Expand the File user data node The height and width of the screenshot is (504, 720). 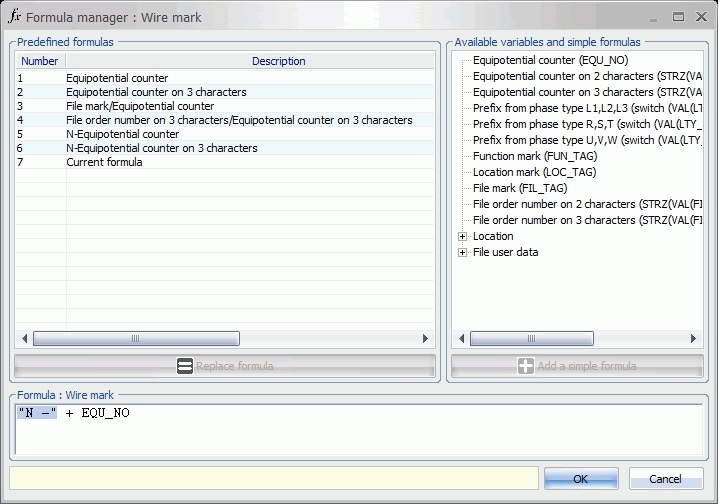coord(462,252)
